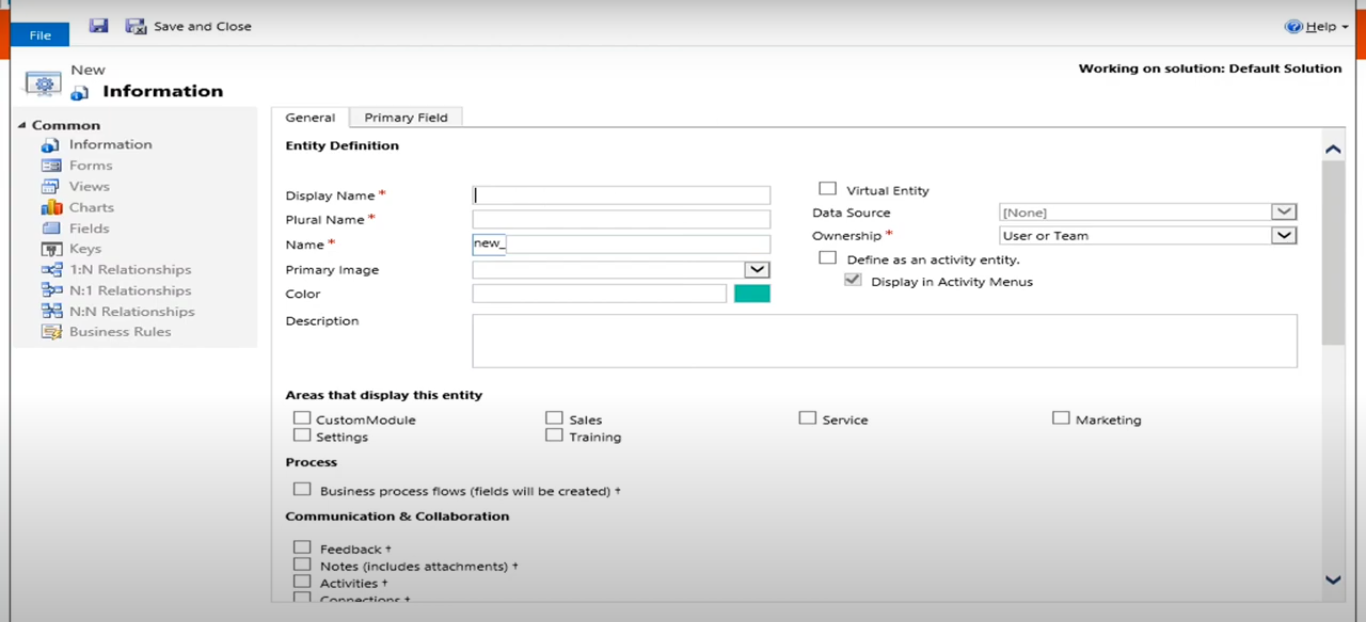The height and width of the screenshot is (622, 1366).
Task: Open the Views icon in sidebar
Action: pos(51,187)
